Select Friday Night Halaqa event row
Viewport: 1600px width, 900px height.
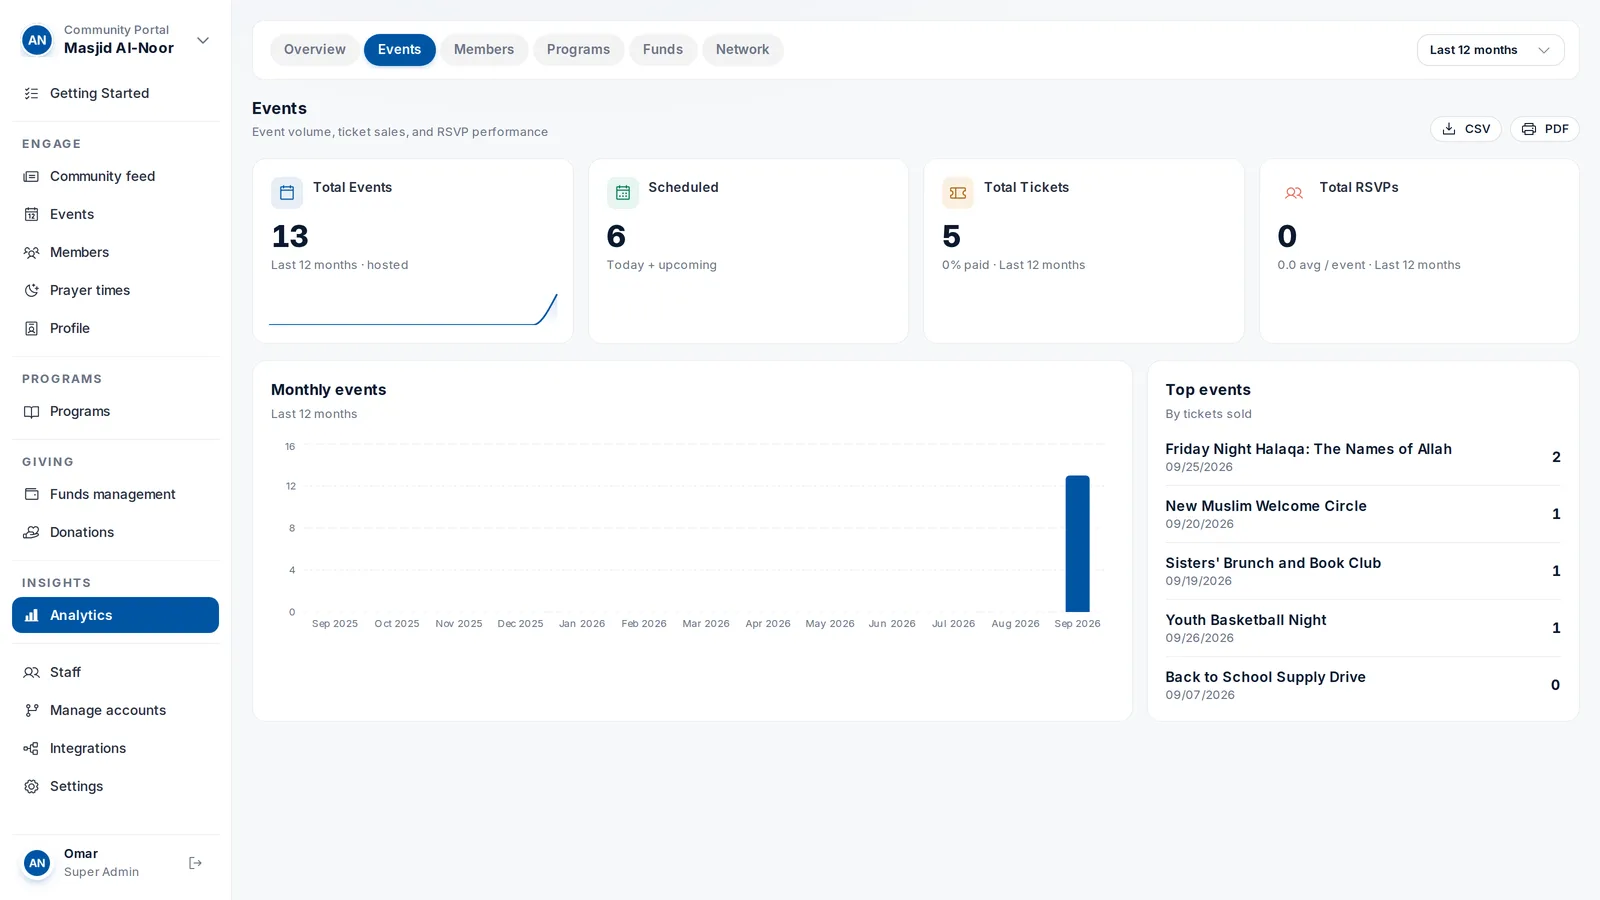coord(1362,457)
